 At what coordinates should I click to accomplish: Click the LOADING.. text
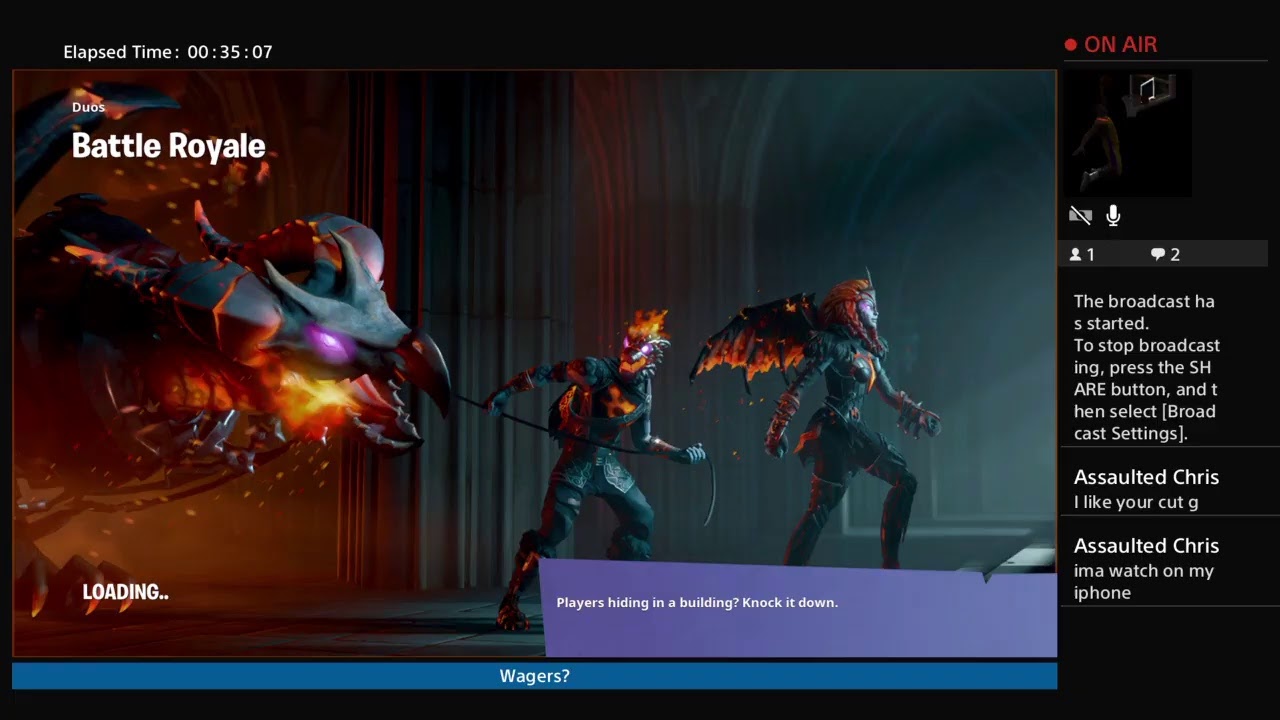coord(125,592)
